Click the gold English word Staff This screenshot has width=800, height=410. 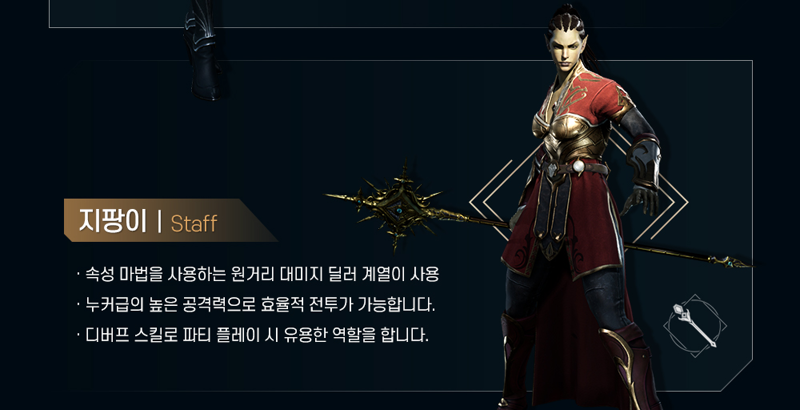point(194,223)
